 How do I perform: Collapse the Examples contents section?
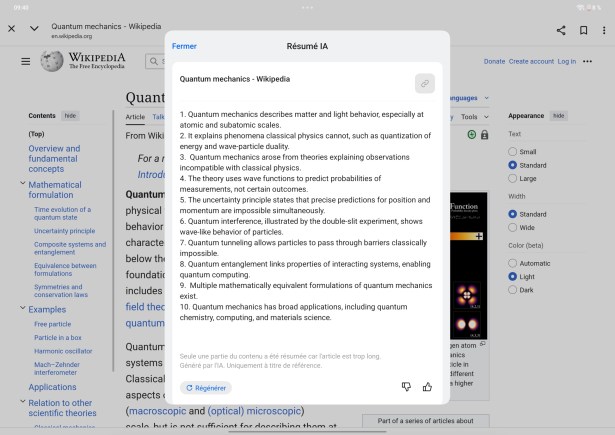tap(23, 308)
